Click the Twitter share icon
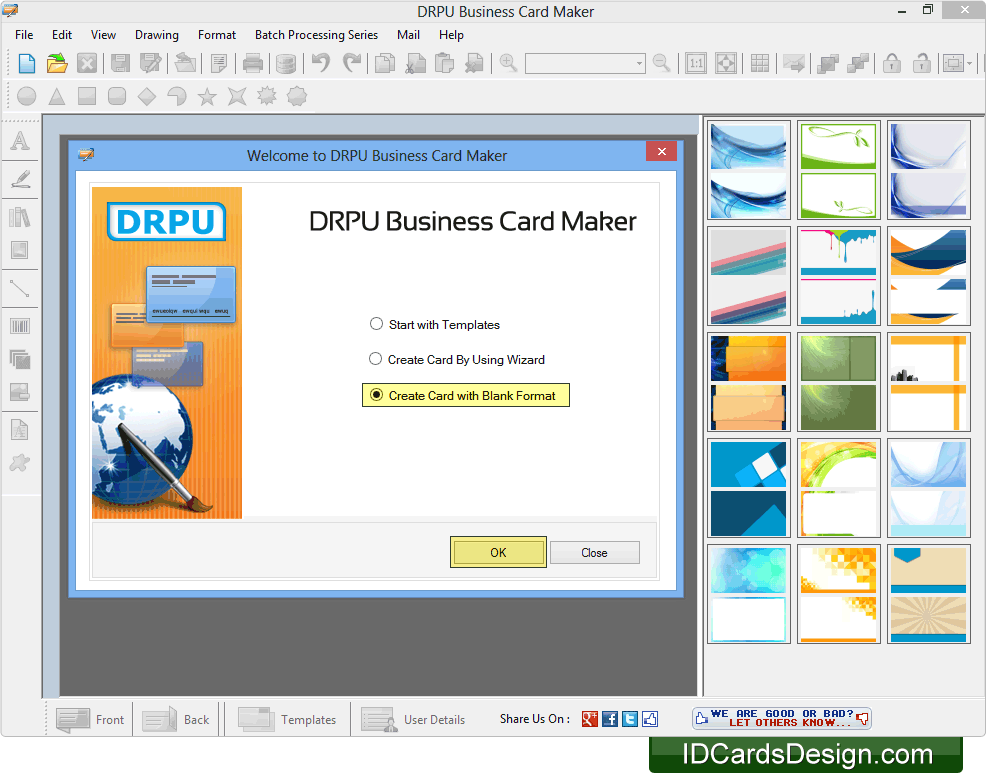Image resolution: width=986 pixels, height=773 pixels. pyautogui.click(x=630, y=719)
